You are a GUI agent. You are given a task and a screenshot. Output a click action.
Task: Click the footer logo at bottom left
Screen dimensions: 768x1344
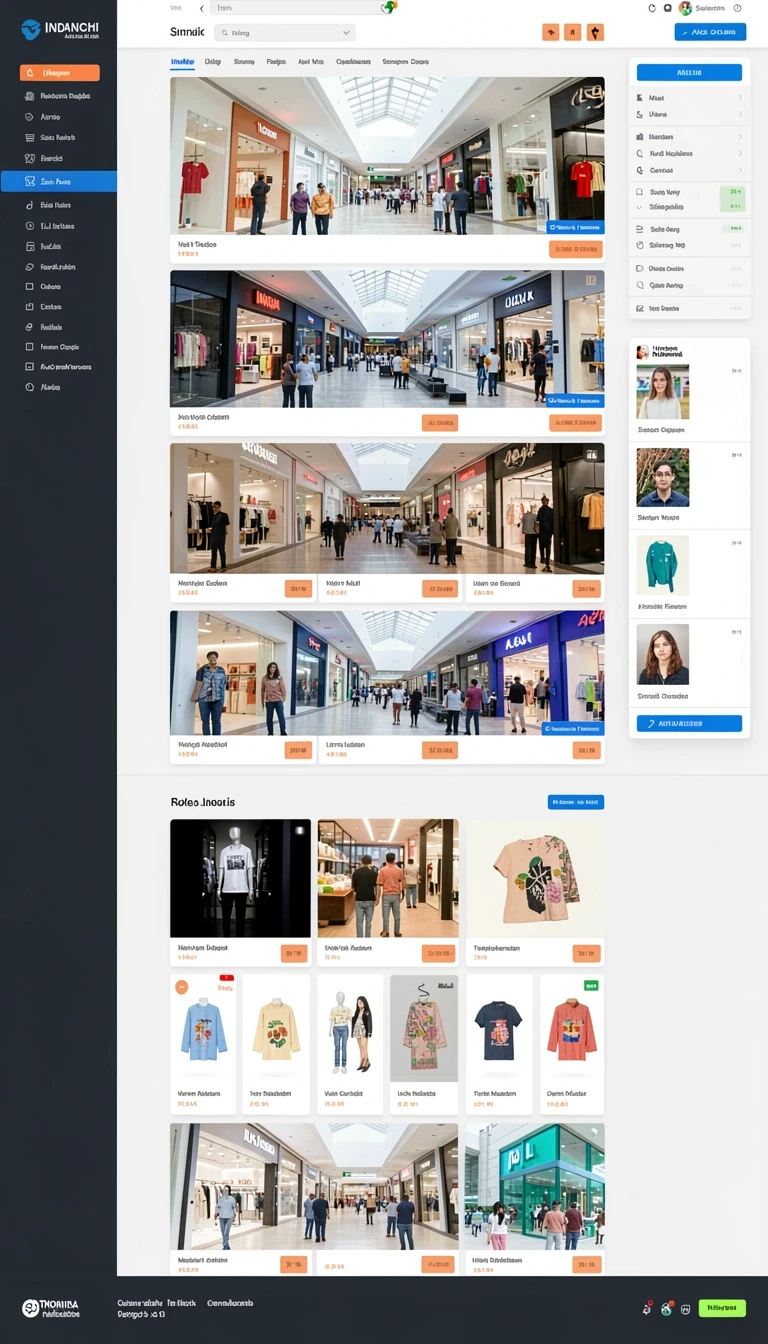click(x=51, y=1308)
